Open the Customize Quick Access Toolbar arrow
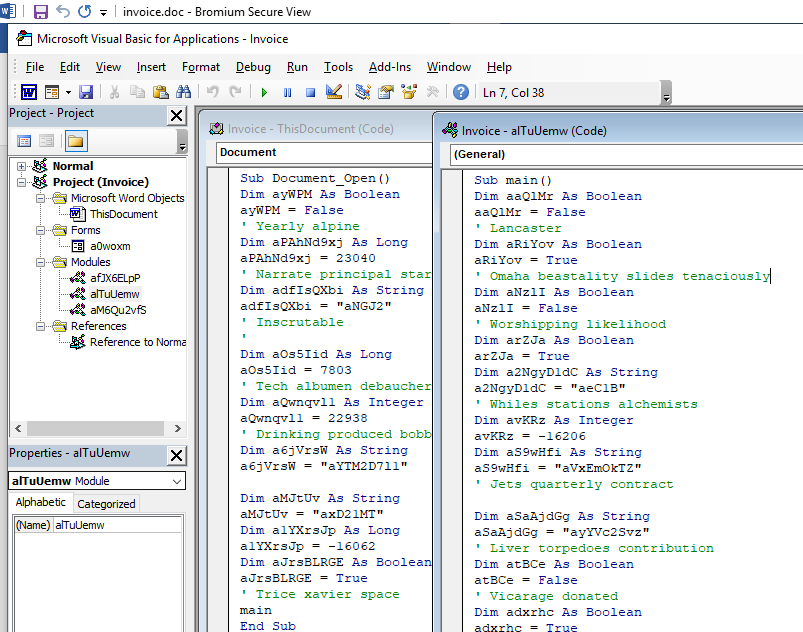This screenshot has width=803, height=632. 103,12
